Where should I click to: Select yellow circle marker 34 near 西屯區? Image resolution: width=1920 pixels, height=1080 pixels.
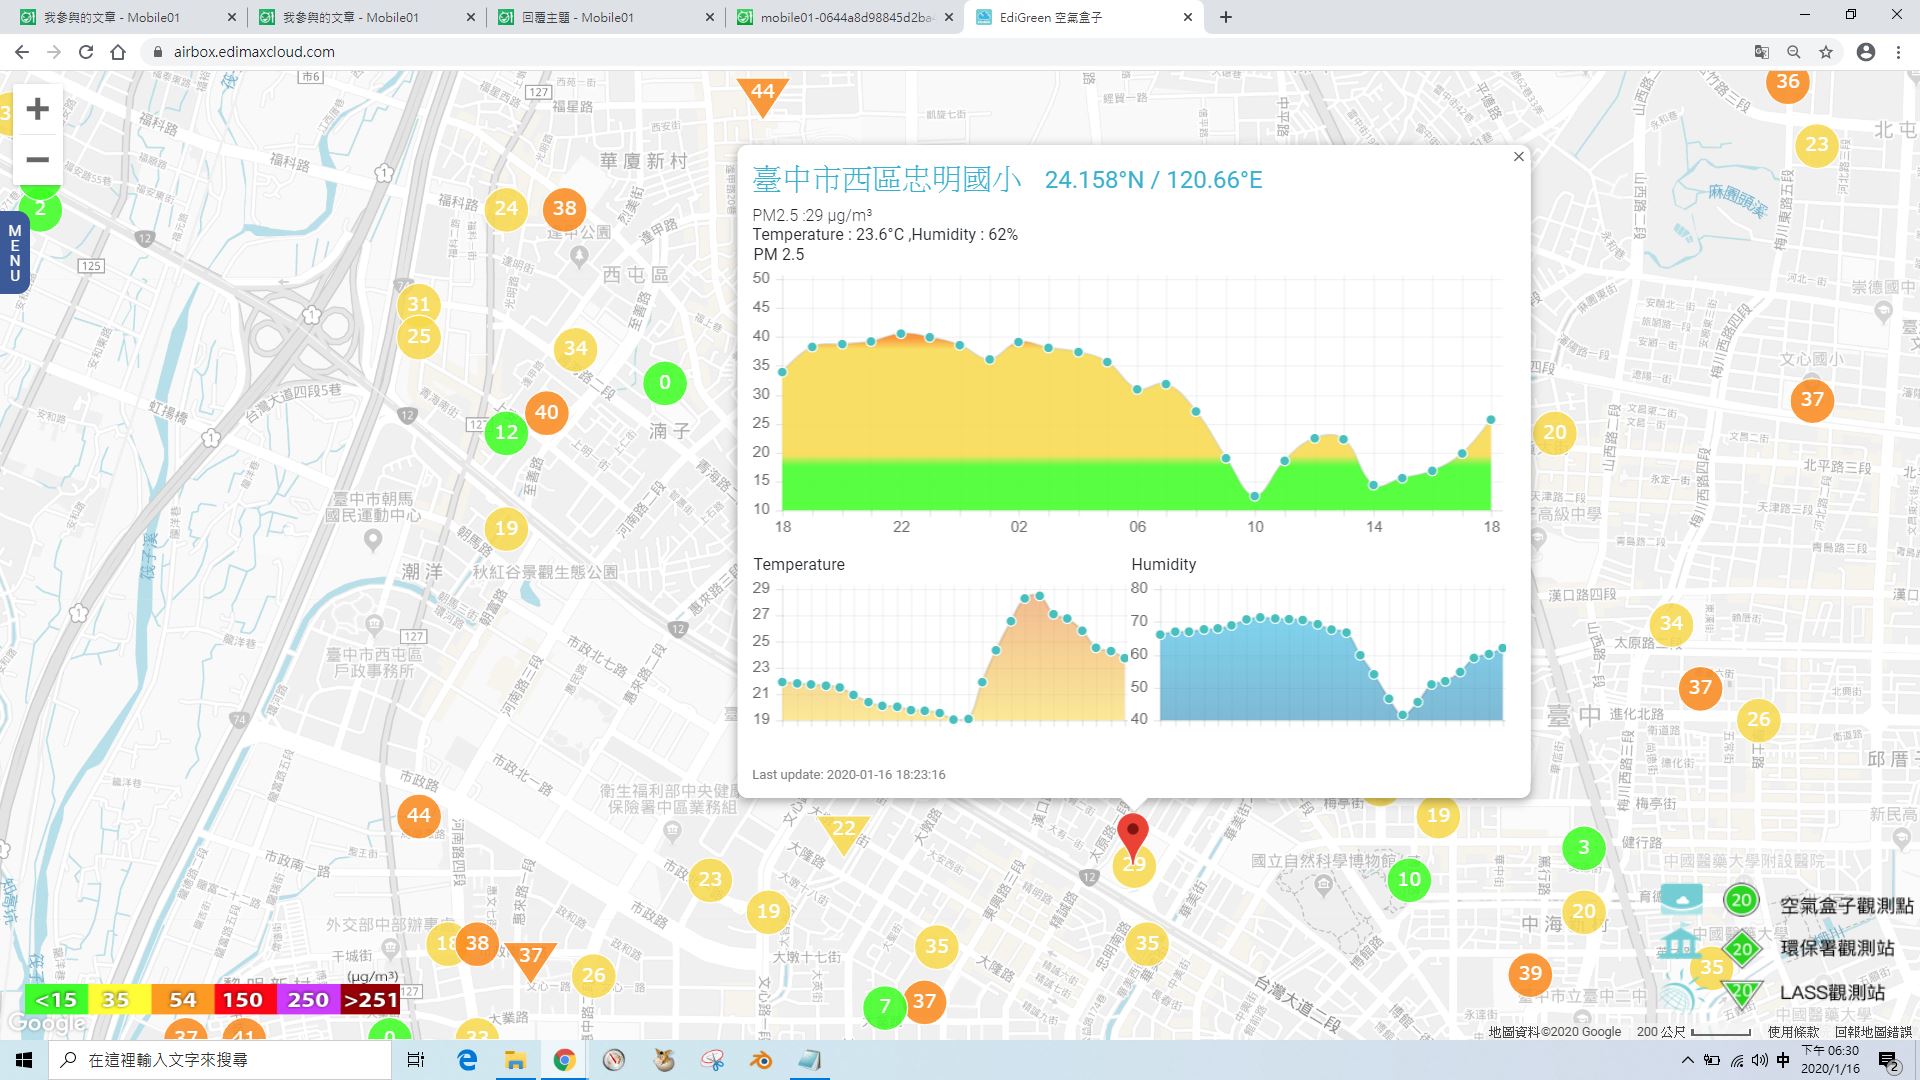(x=575, y=349)
